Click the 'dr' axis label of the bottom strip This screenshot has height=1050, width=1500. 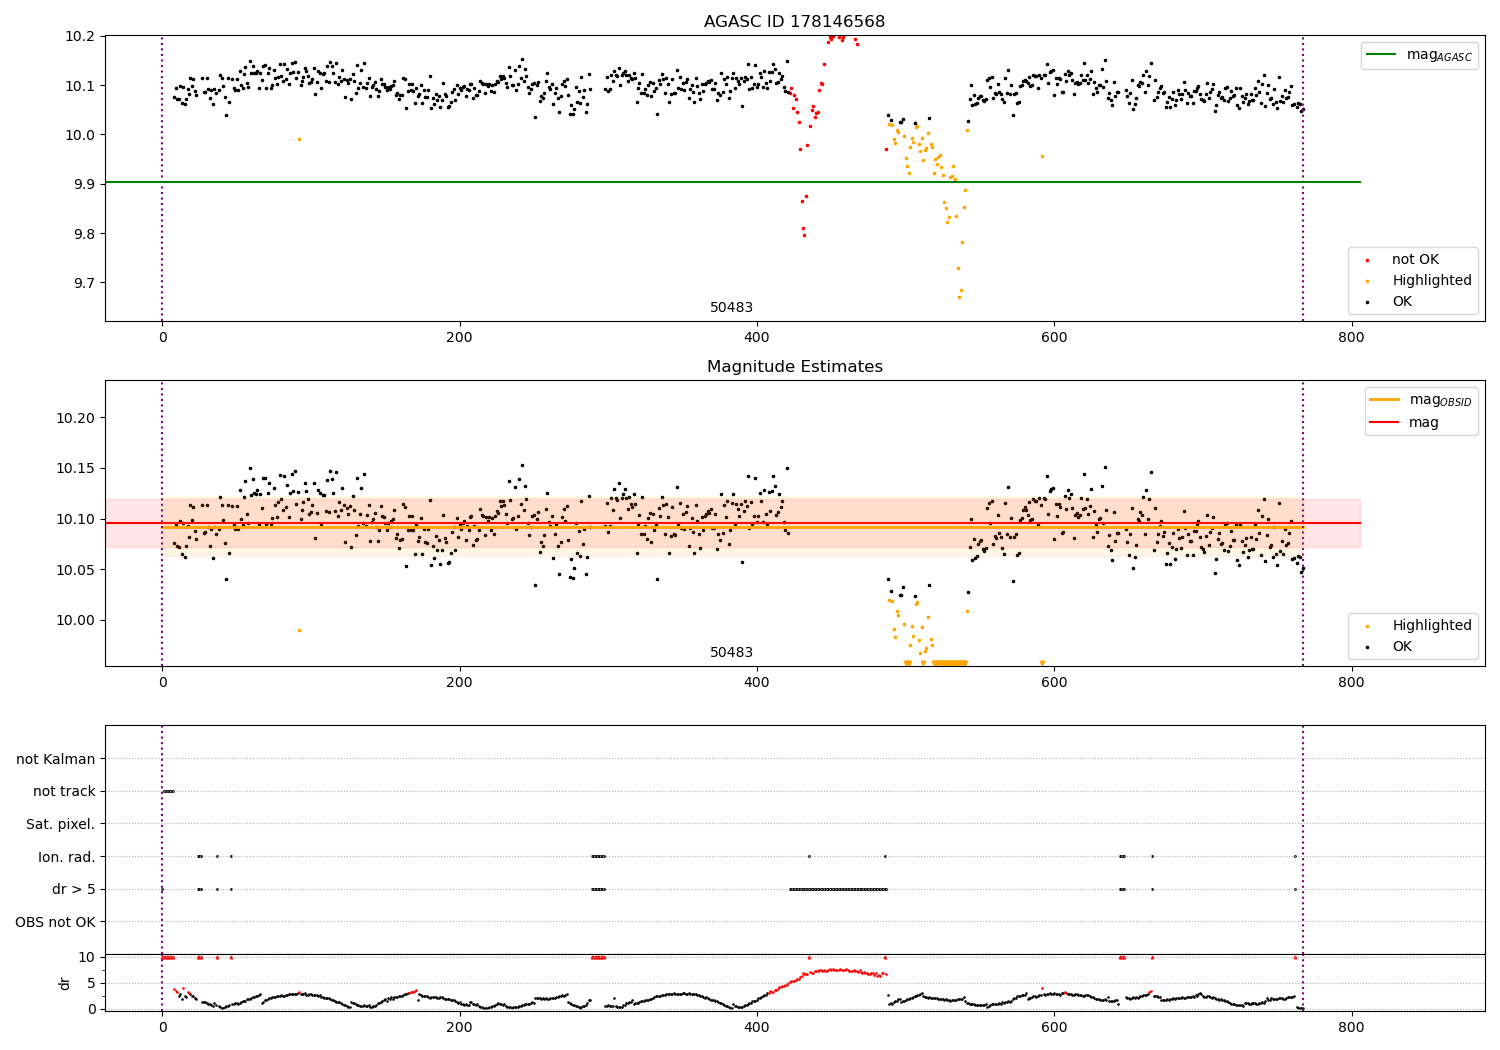65,983
